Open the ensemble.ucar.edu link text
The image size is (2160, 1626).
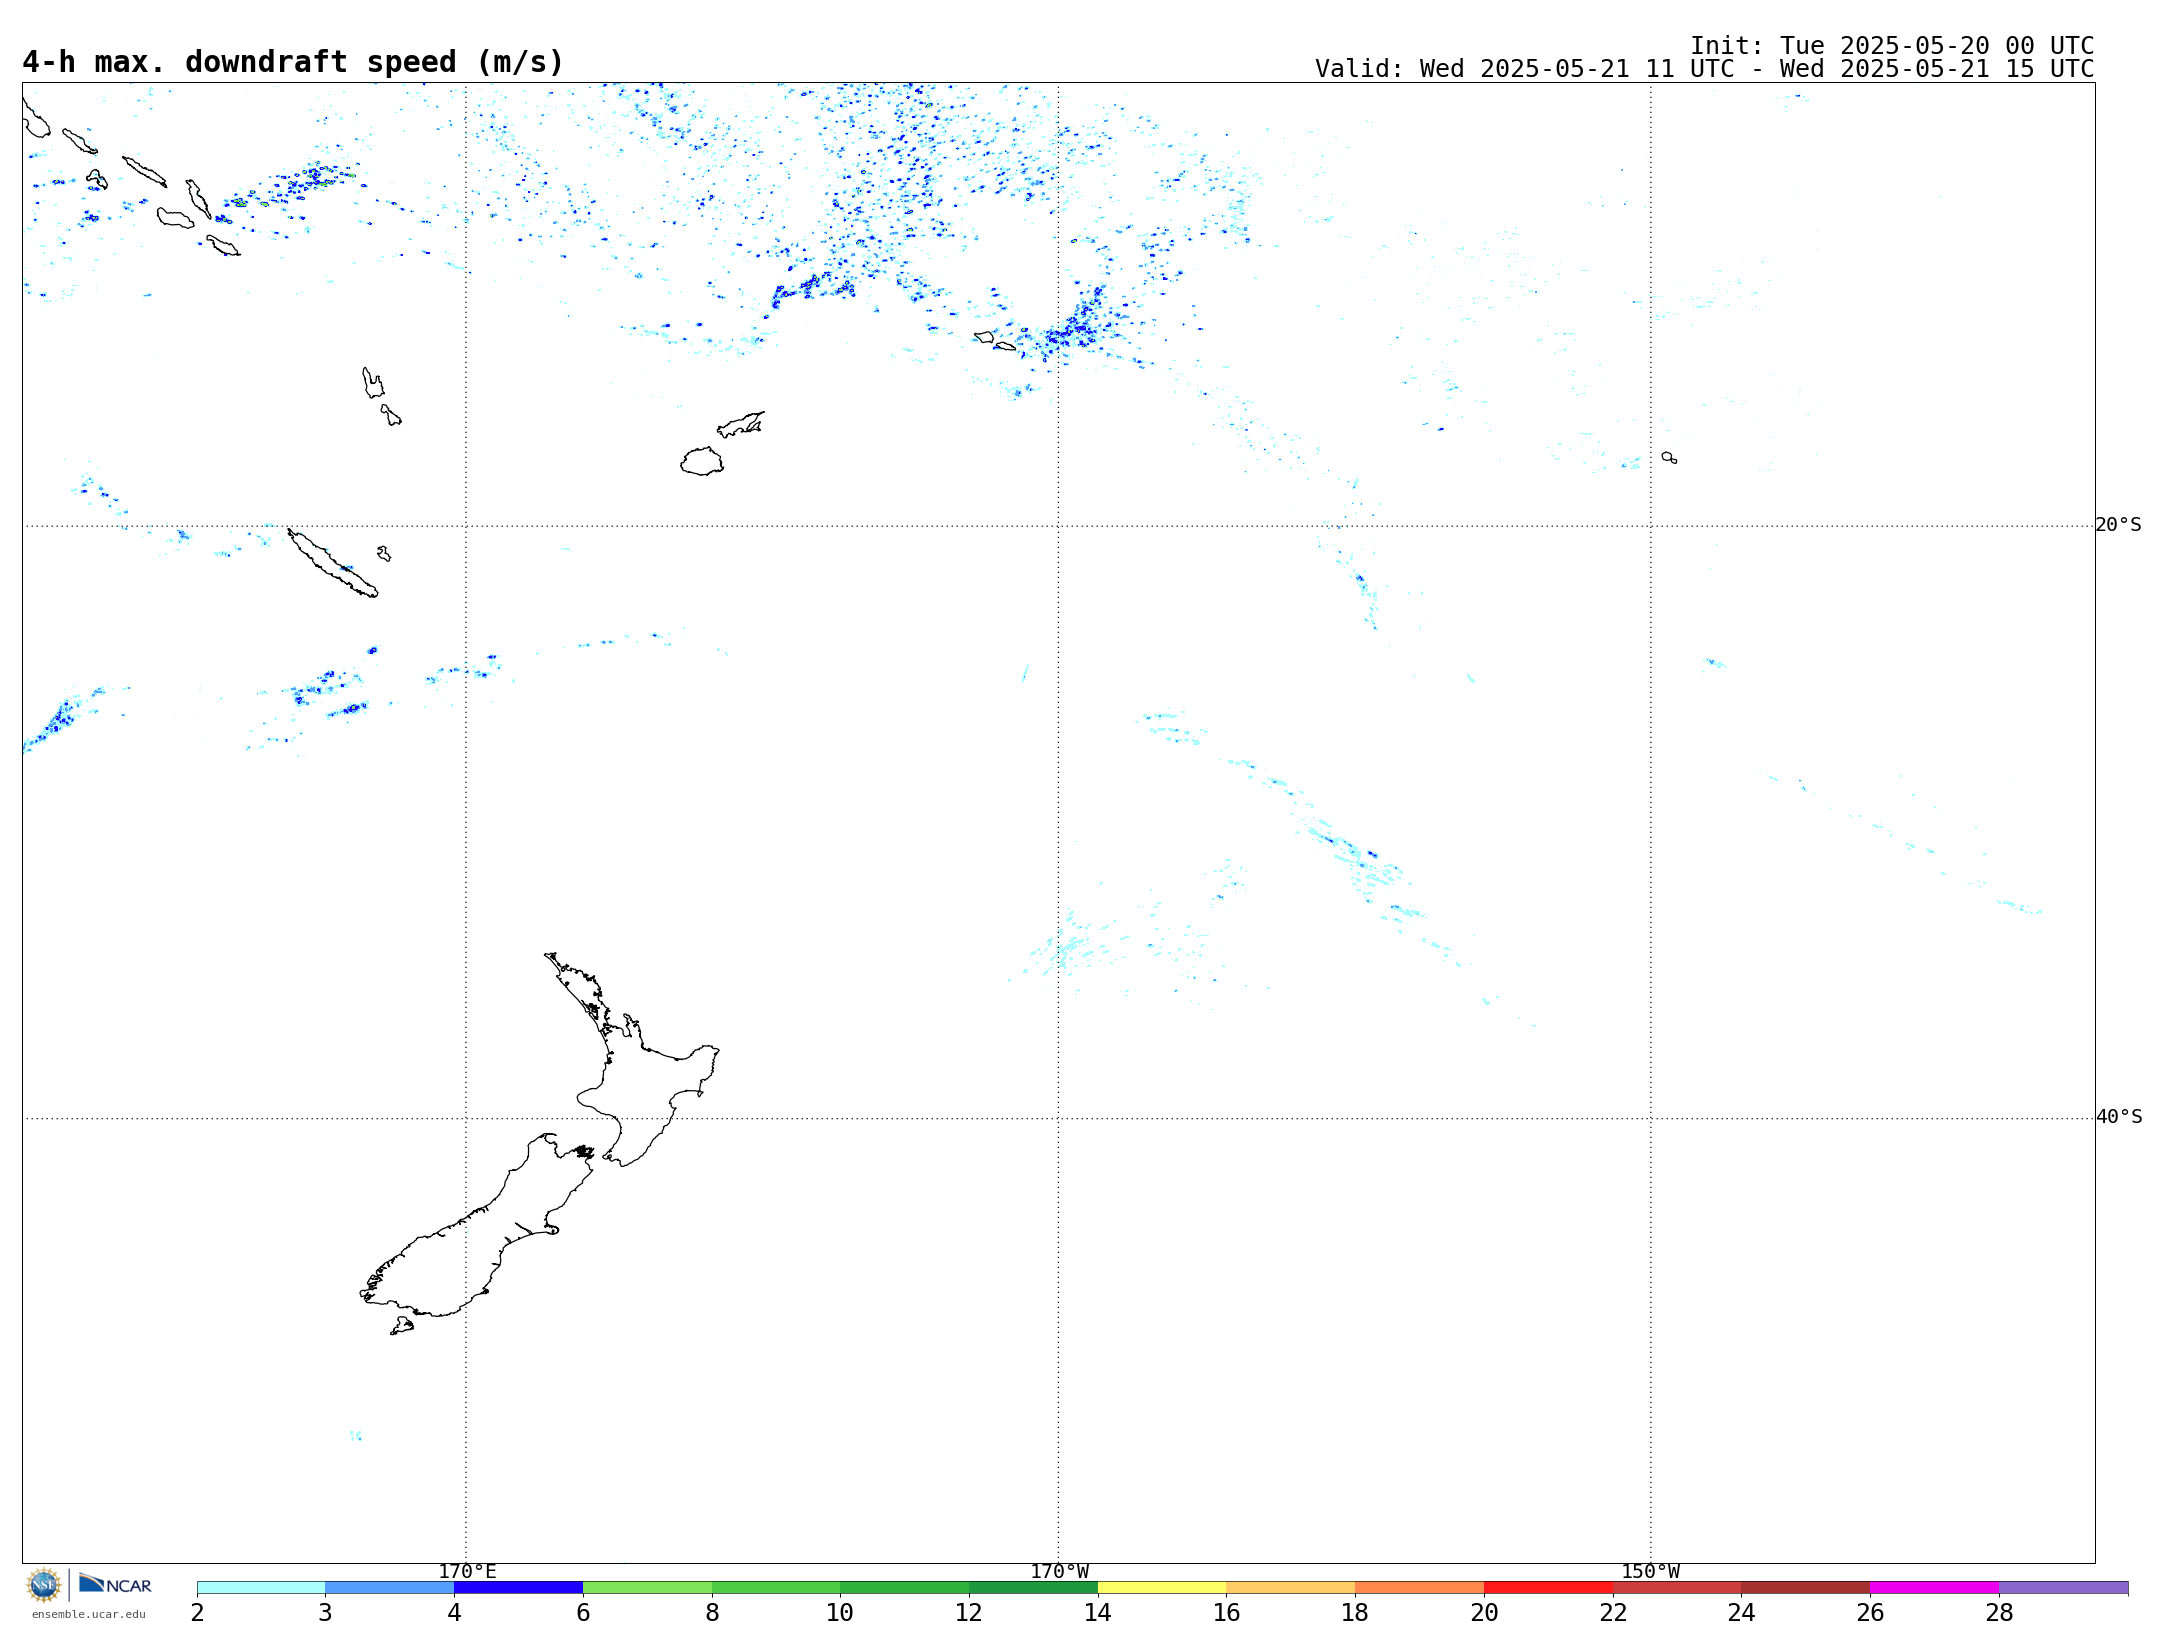88,1614
